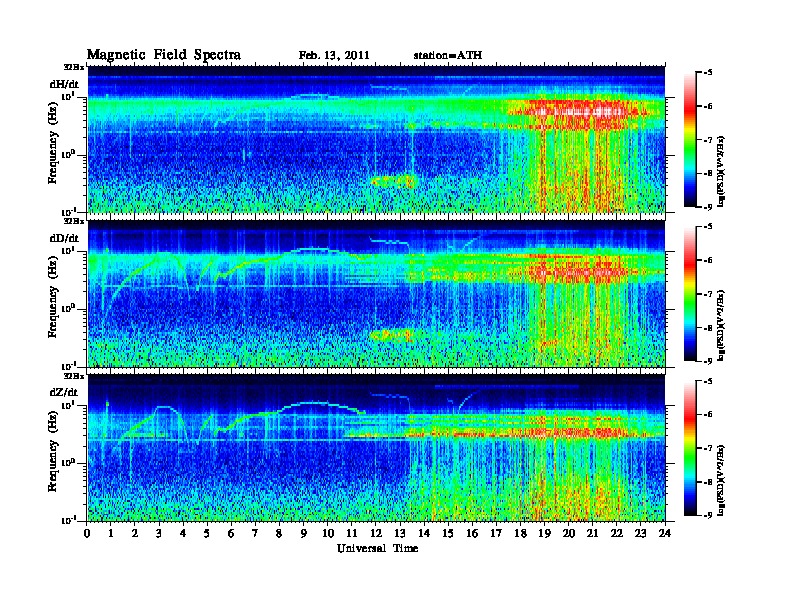Viewport: 792px width, 612px height.
Task: Click the 10^0 frequency tick of the dZ/dt panel
Action: click(68, 462)
